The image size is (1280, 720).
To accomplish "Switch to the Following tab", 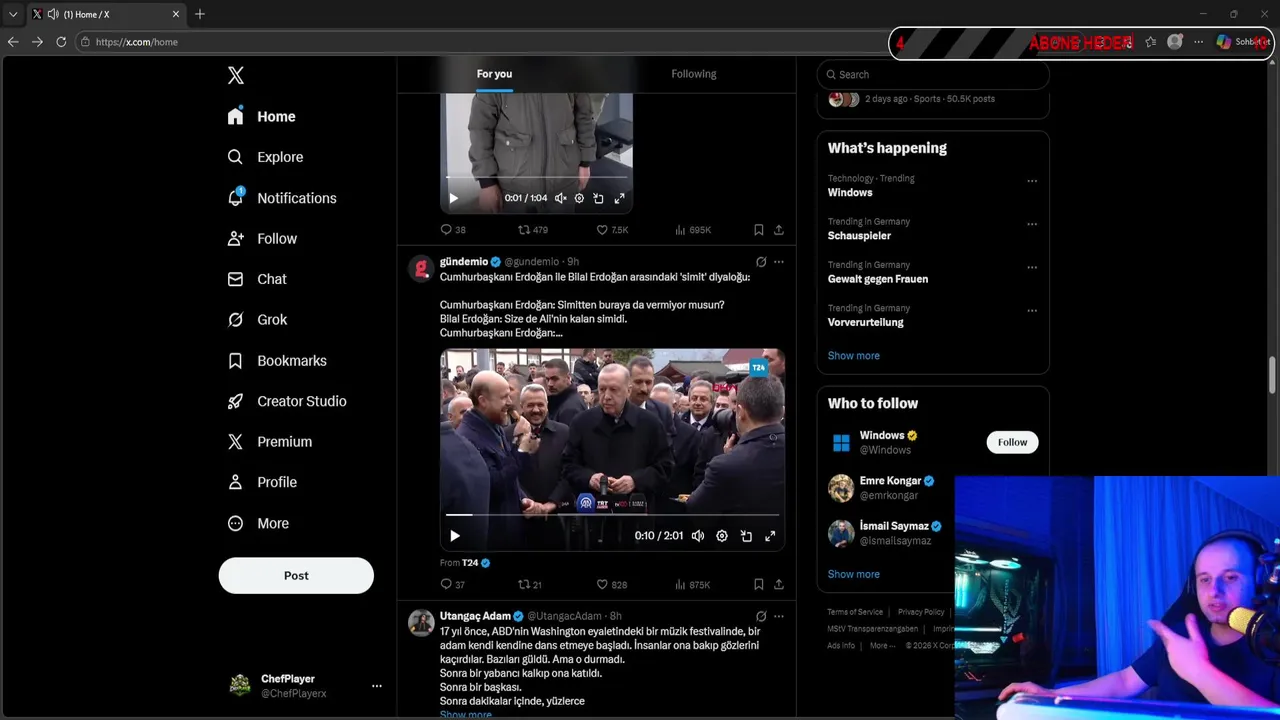I will click(x=693, y=74).
